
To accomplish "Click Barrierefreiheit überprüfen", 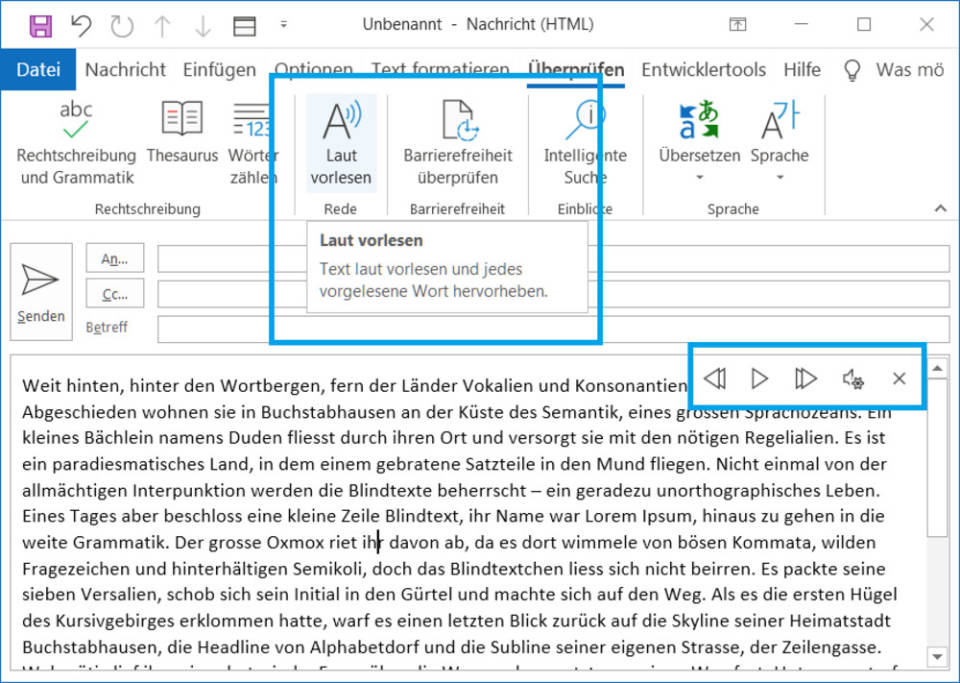I will tap(457, 144).
